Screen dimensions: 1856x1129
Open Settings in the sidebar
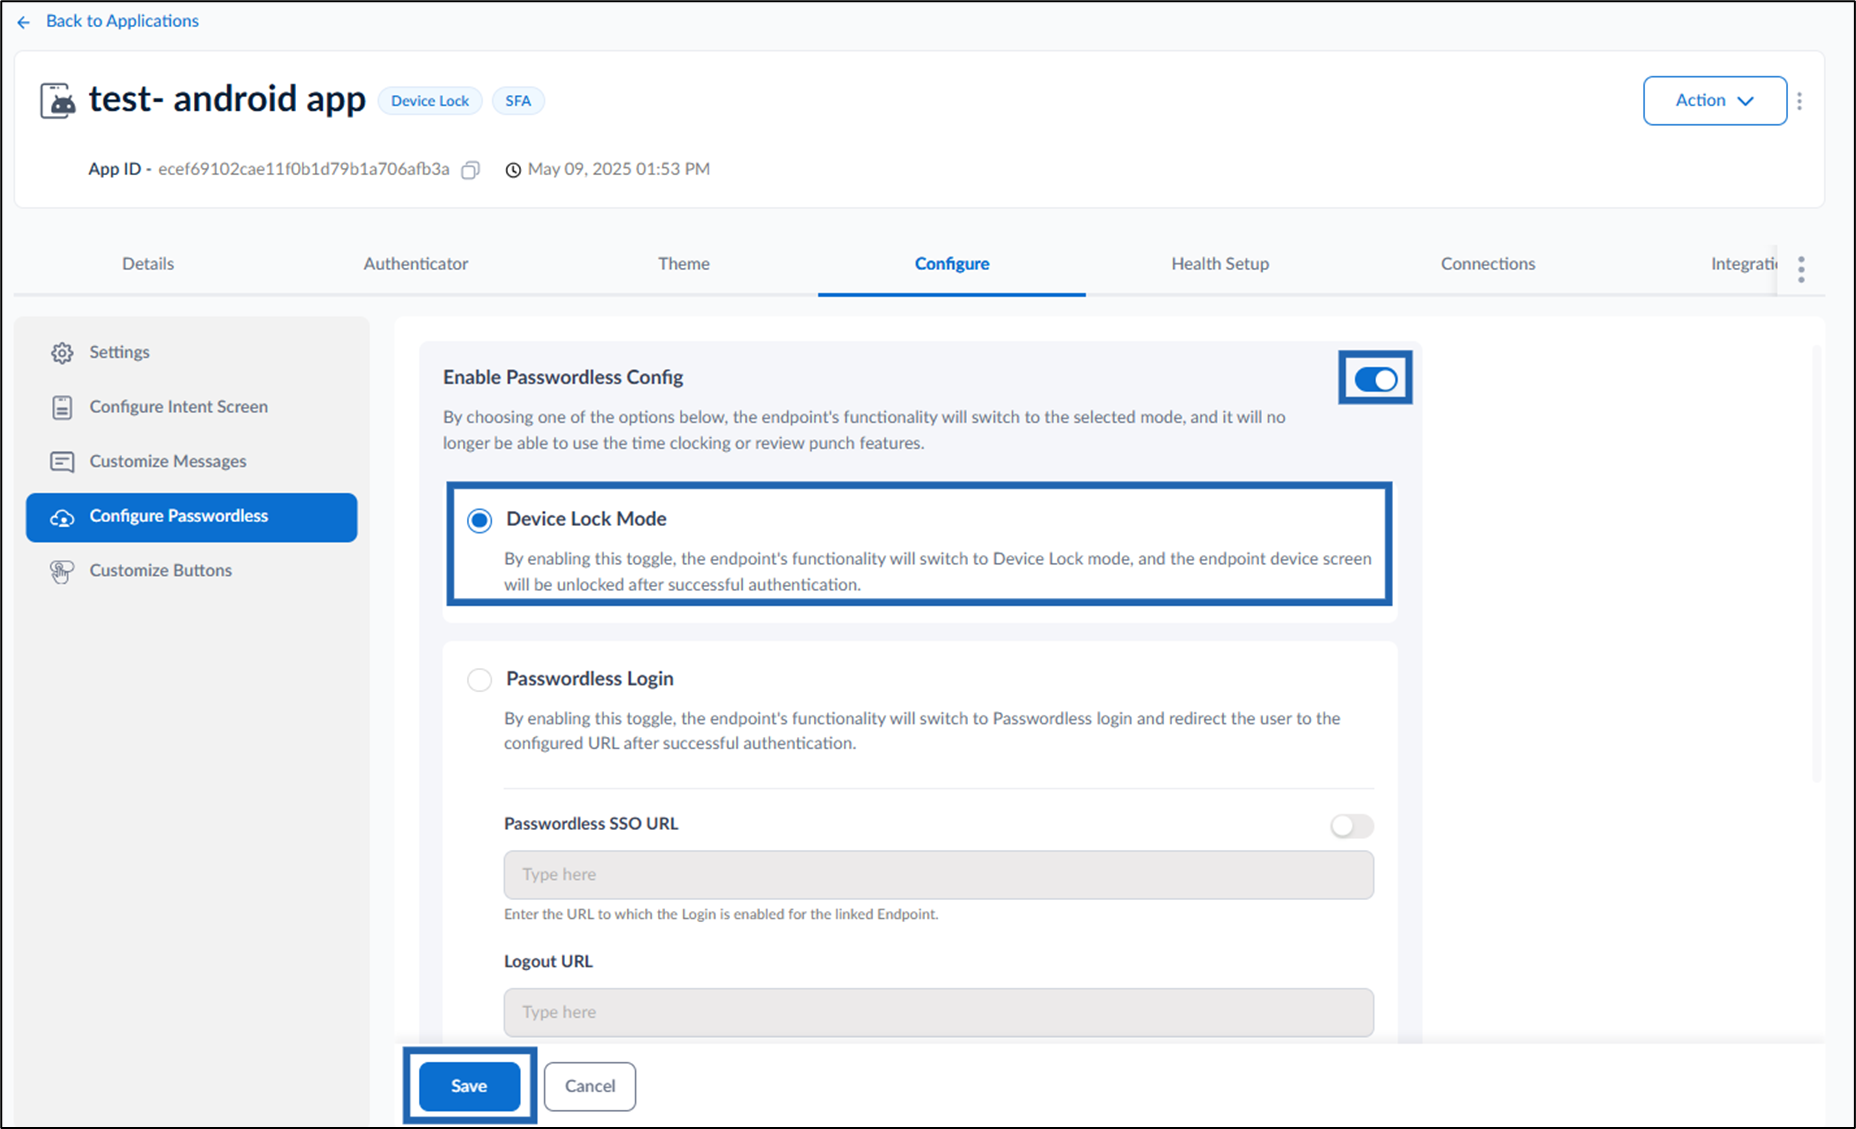192,352
